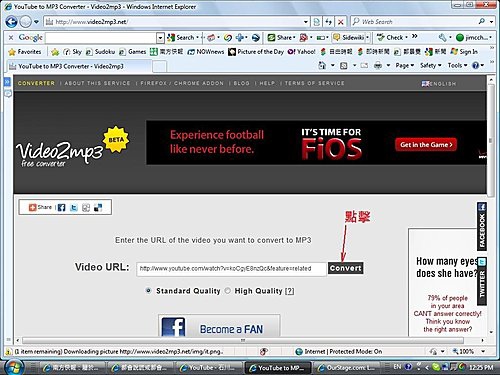Click the Sign In favorites link
This screenshot has height=375, width=500.
tap(464, 52)
